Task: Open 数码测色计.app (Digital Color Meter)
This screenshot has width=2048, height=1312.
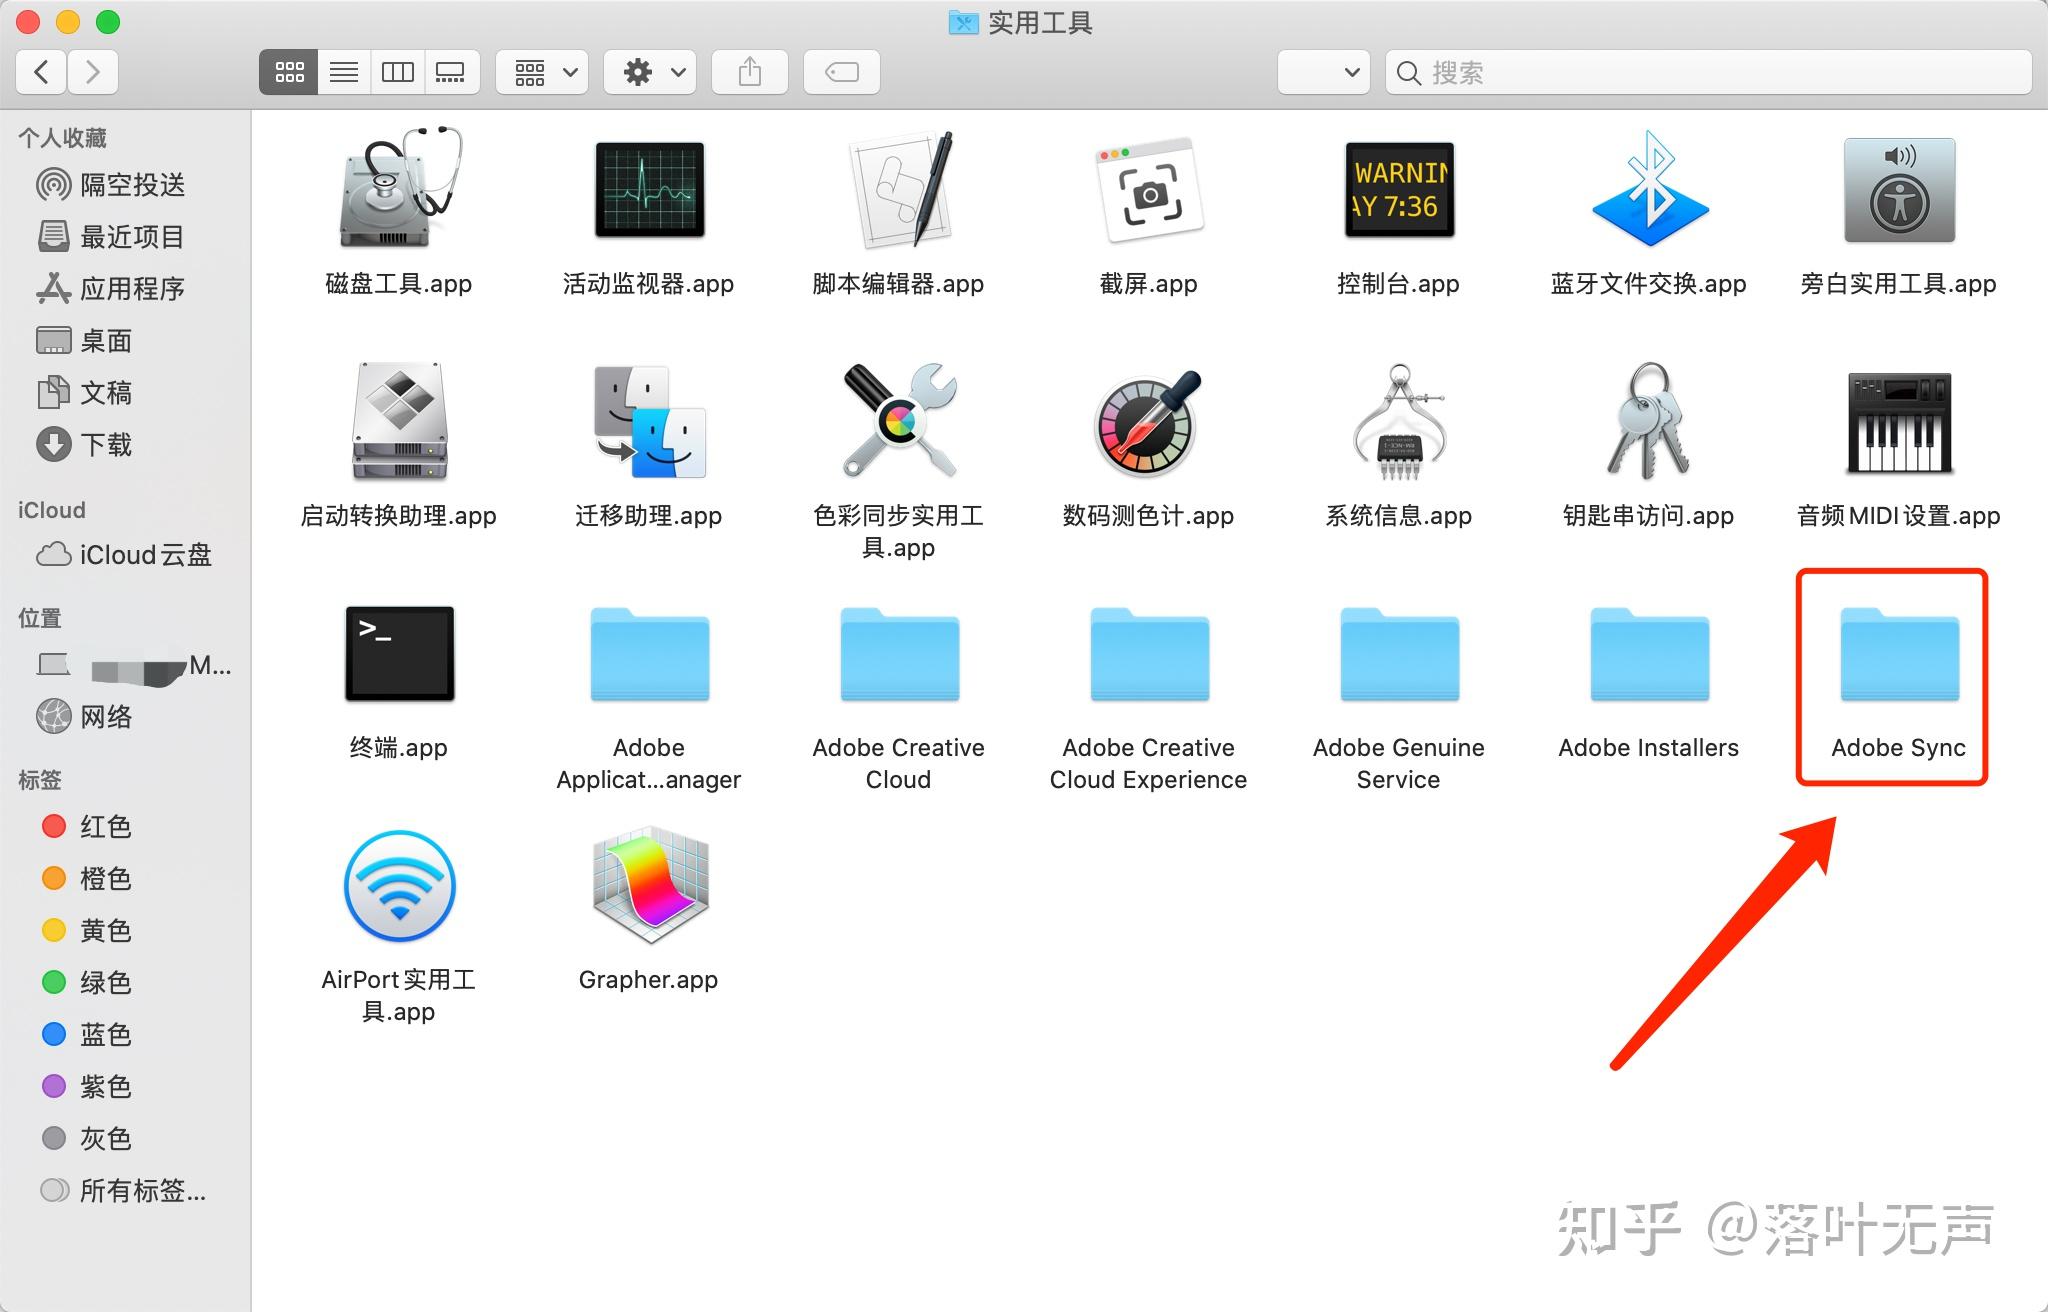Action: coord(1149,422)
